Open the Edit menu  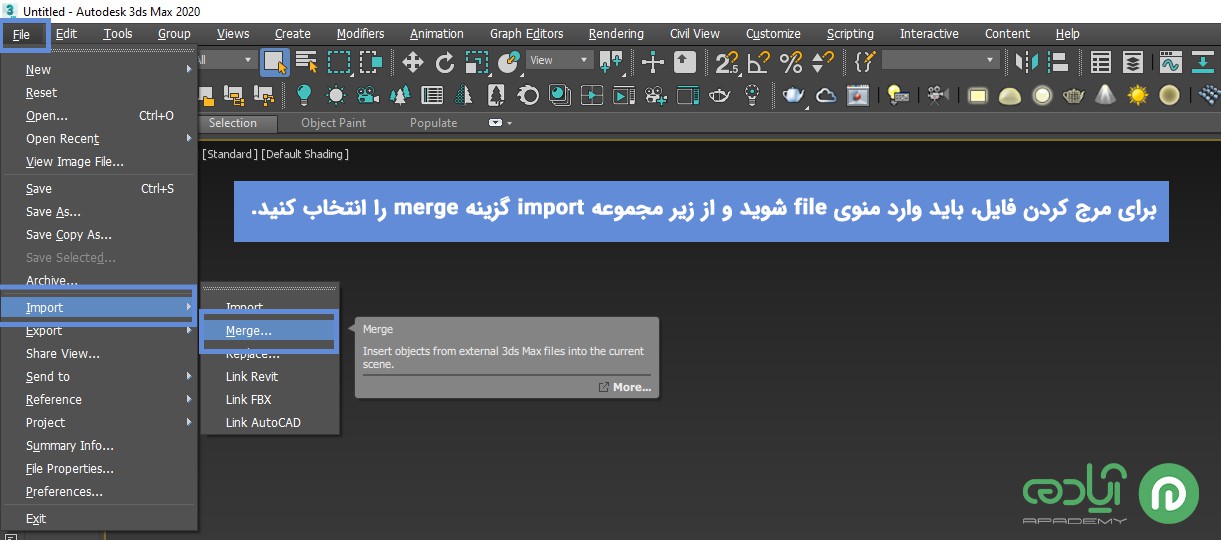[67, 33]
